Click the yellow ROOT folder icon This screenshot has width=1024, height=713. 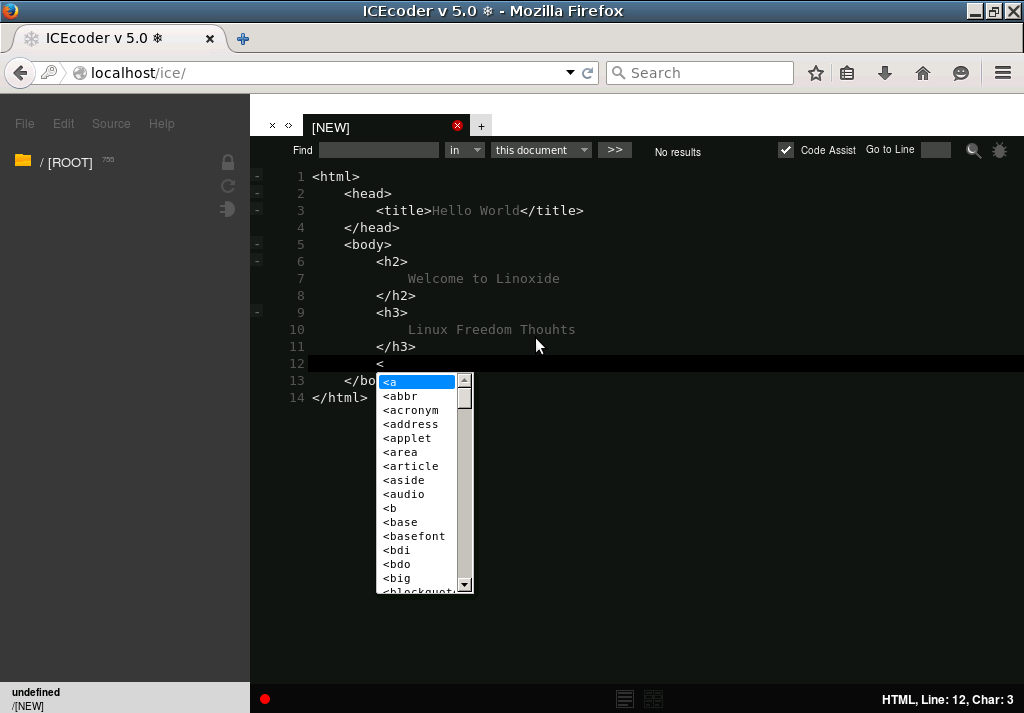coord(23,161)
